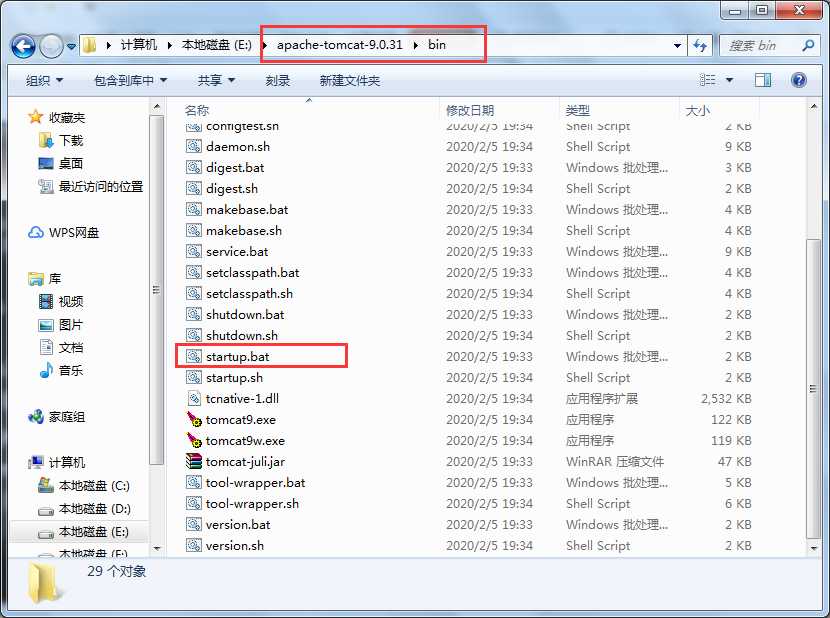The width and height of the screenshot is (830, 618).
Task: Click the service.bat file icon
Action: (194, 251)
